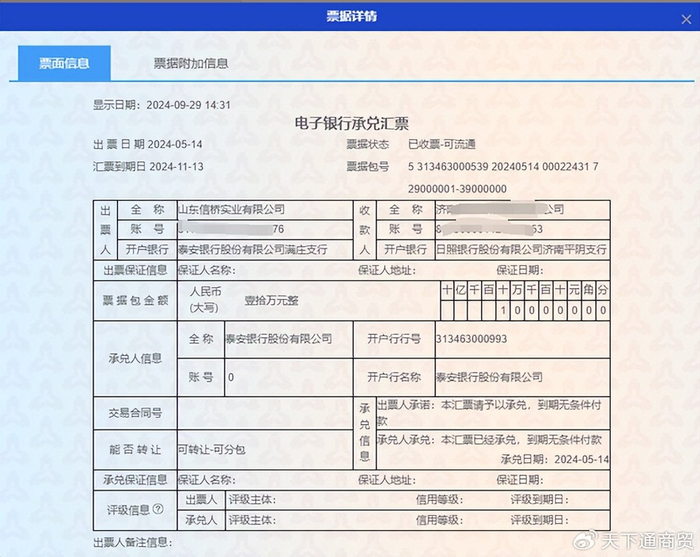The width and height of the screenshot is (700, 557).
Task: Click the 出票人备注信息 label
Action: [x=133, y=542]
